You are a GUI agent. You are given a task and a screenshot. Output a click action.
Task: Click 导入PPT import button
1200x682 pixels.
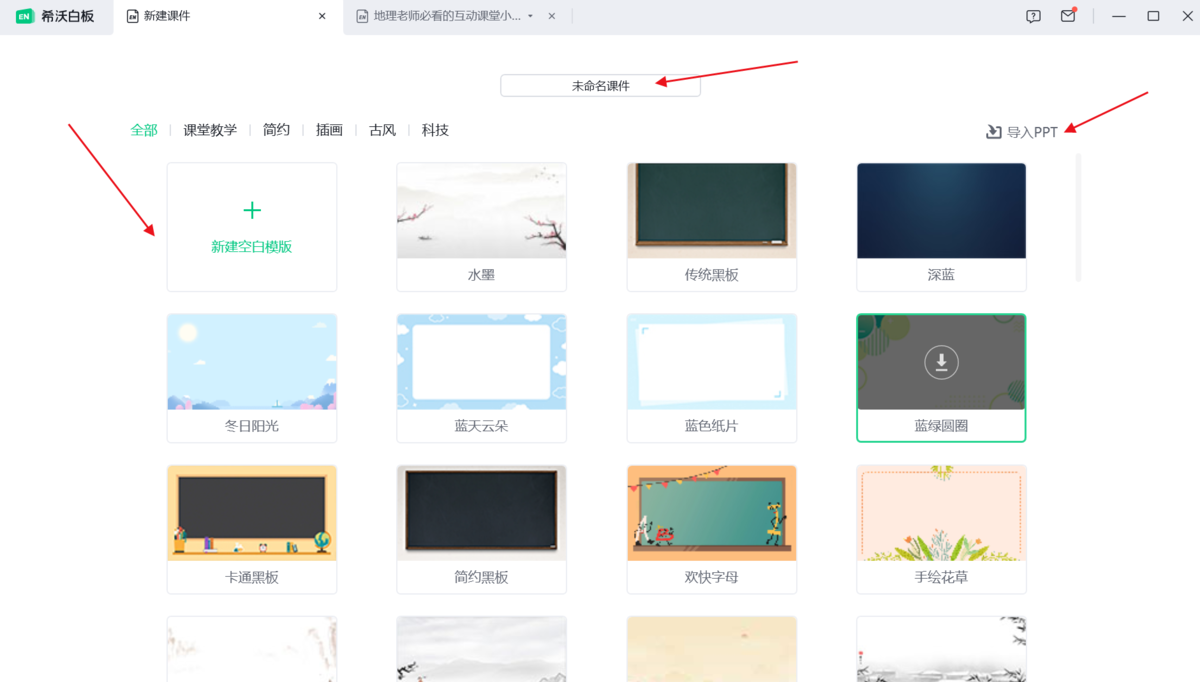tap(1022, 132)
